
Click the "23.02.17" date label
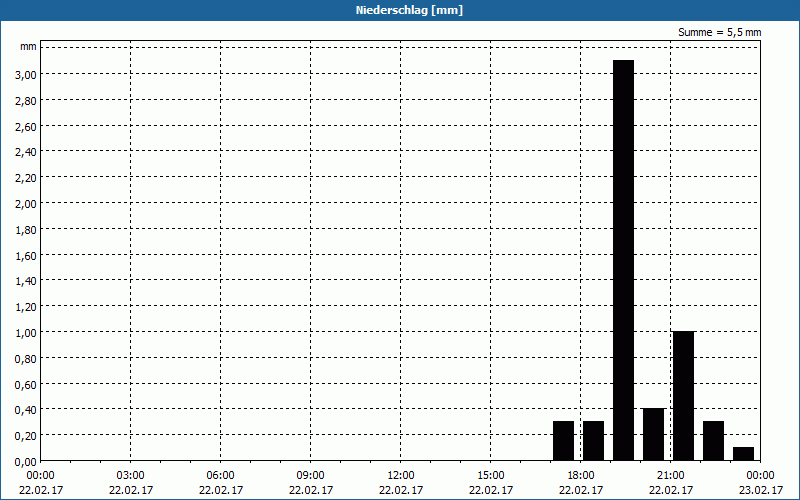[760, 490]
